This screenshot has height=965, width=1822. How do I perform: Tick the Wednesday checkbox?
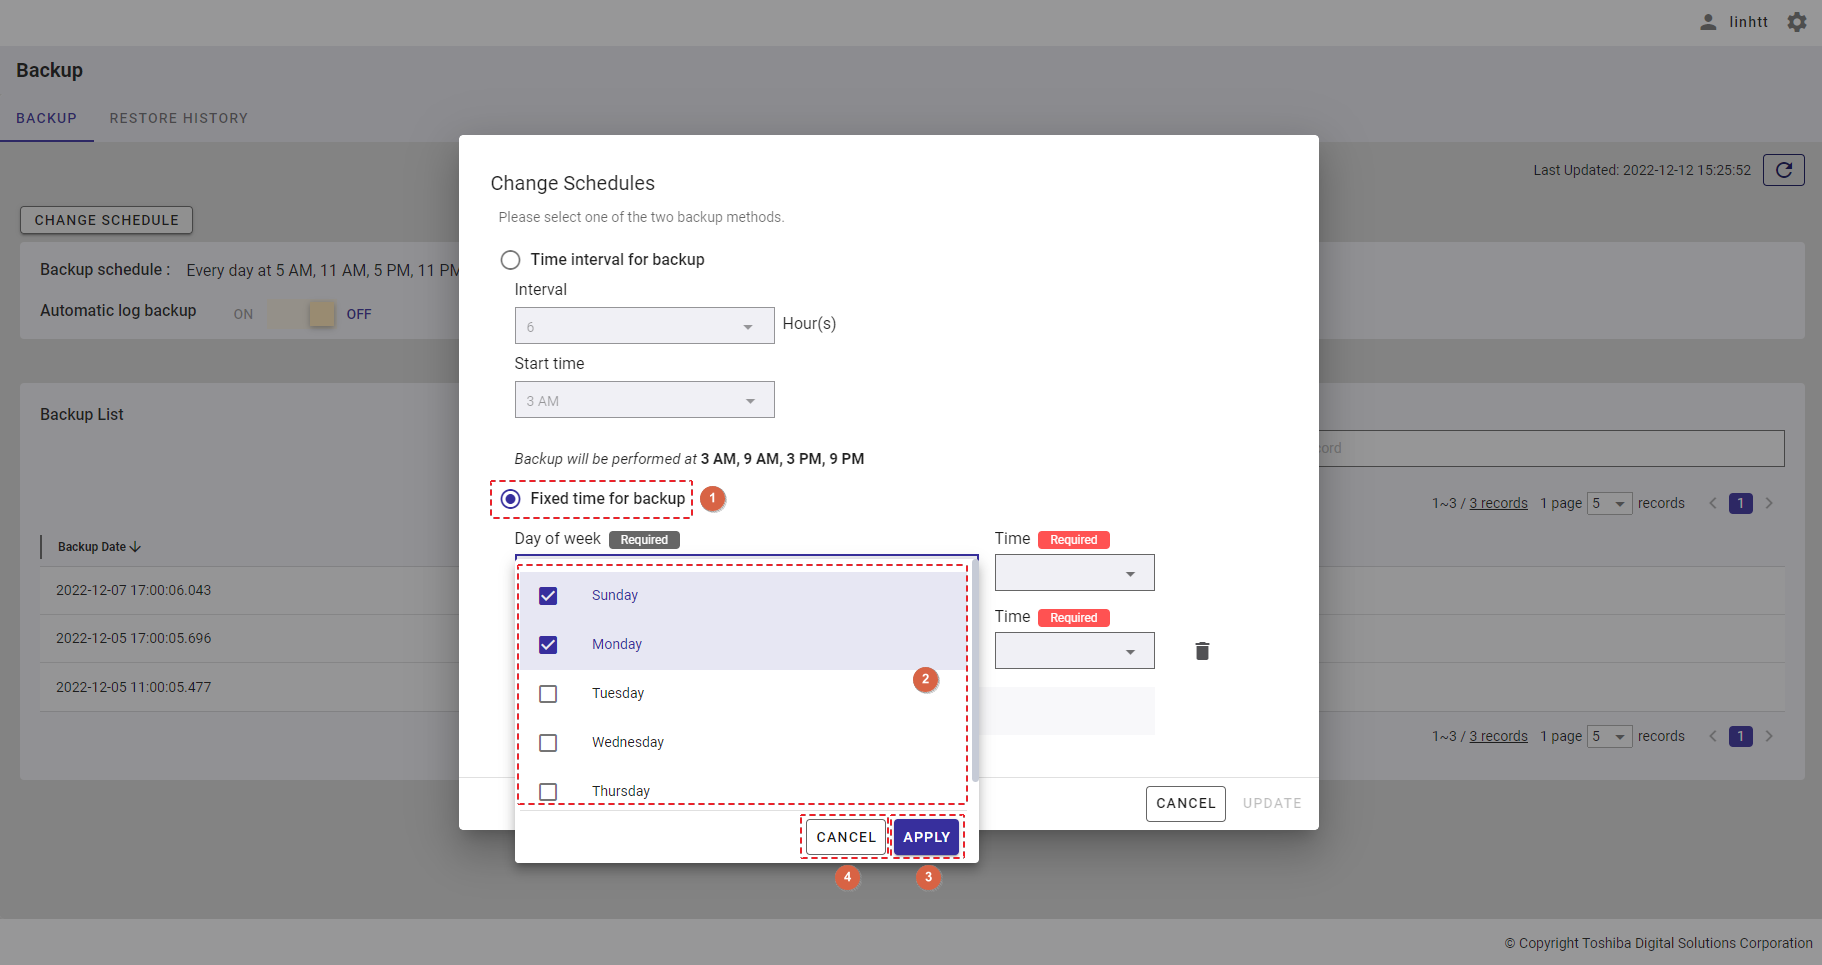pos(548,743)
